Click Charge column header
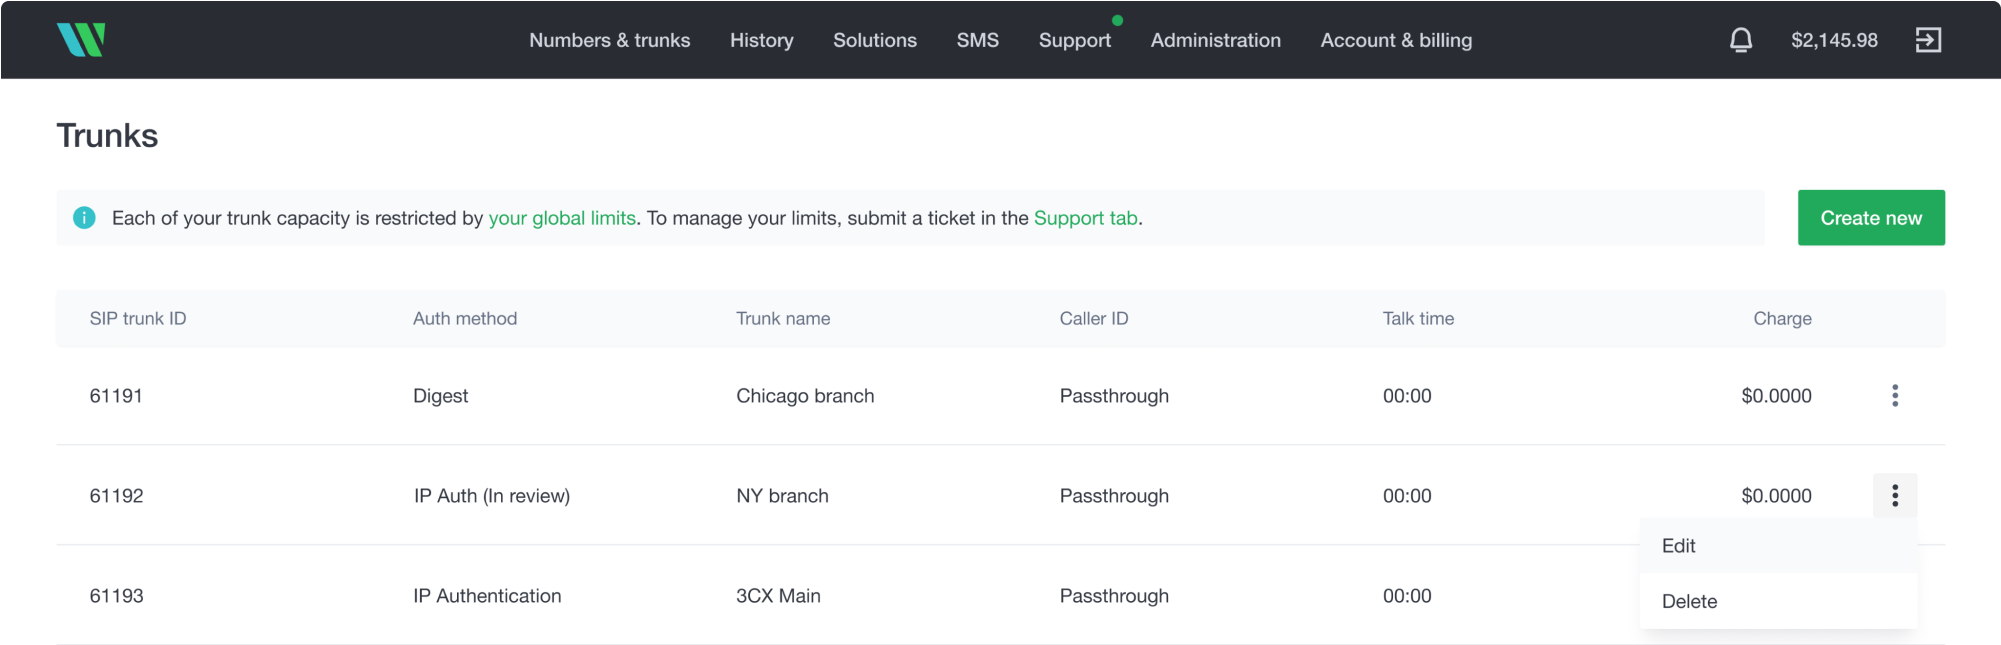The image size is (2001, 645). coord(1782,318)
